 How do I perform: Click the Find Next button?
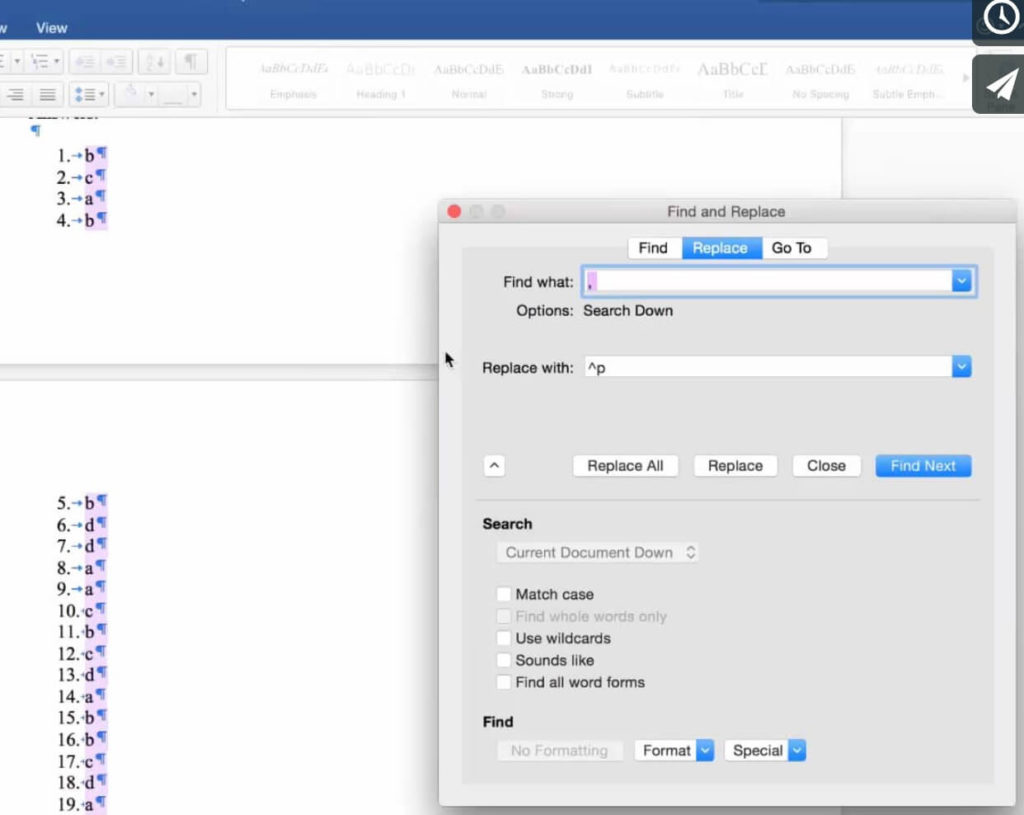pos(923,466)
